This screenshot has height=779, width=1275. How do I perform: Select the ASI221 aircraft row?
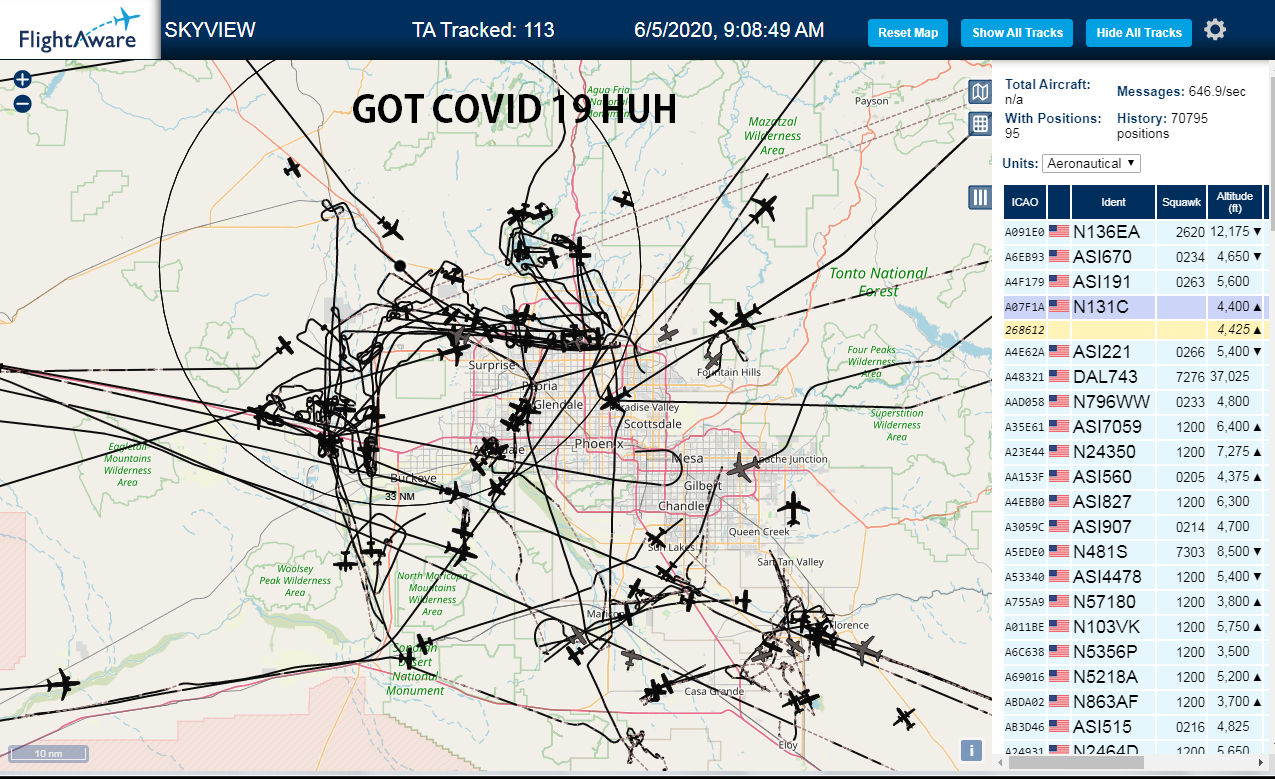point(1135,352)
